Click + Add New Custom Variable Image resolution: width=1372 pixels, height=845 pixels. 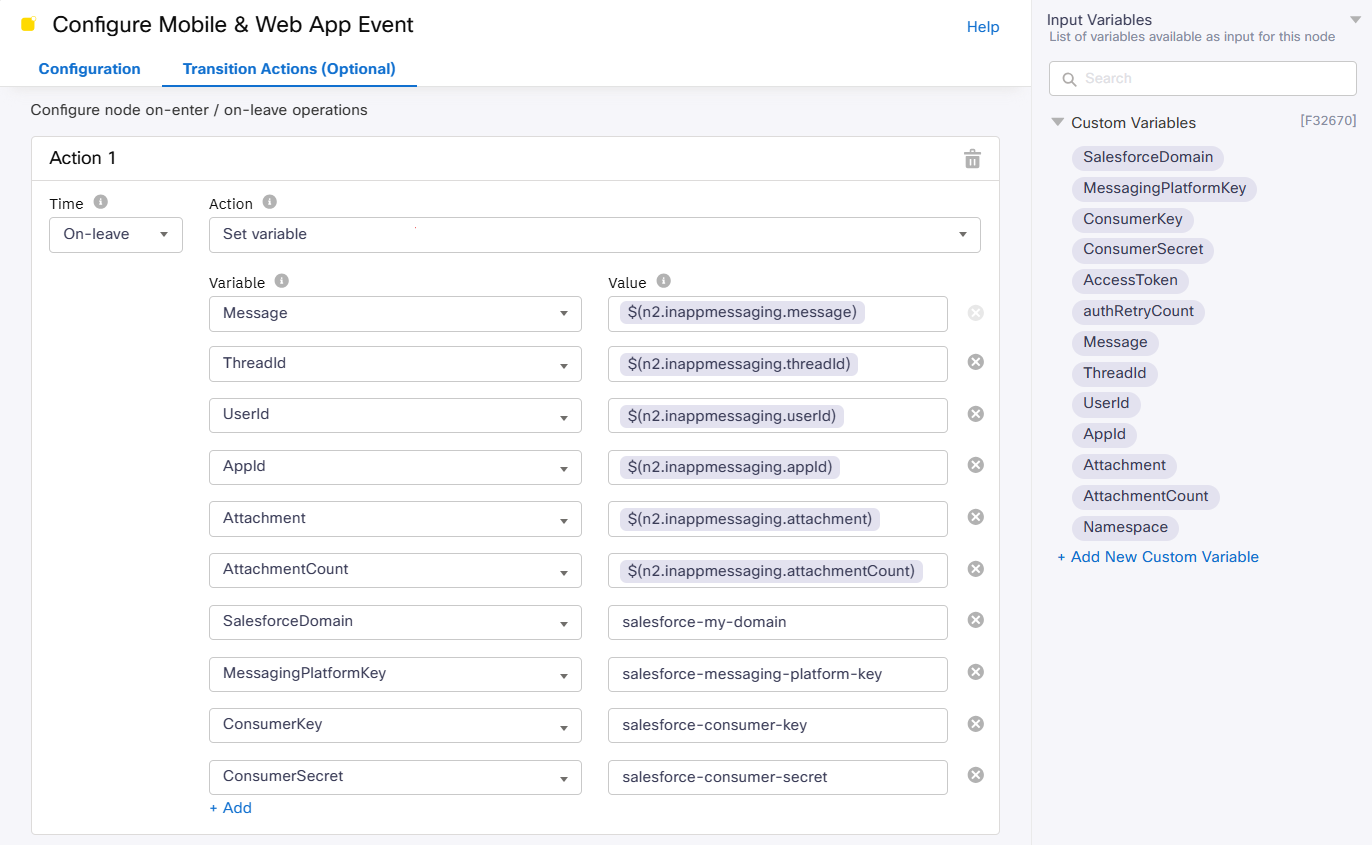pyautogui.click(x=1158, y=557)
